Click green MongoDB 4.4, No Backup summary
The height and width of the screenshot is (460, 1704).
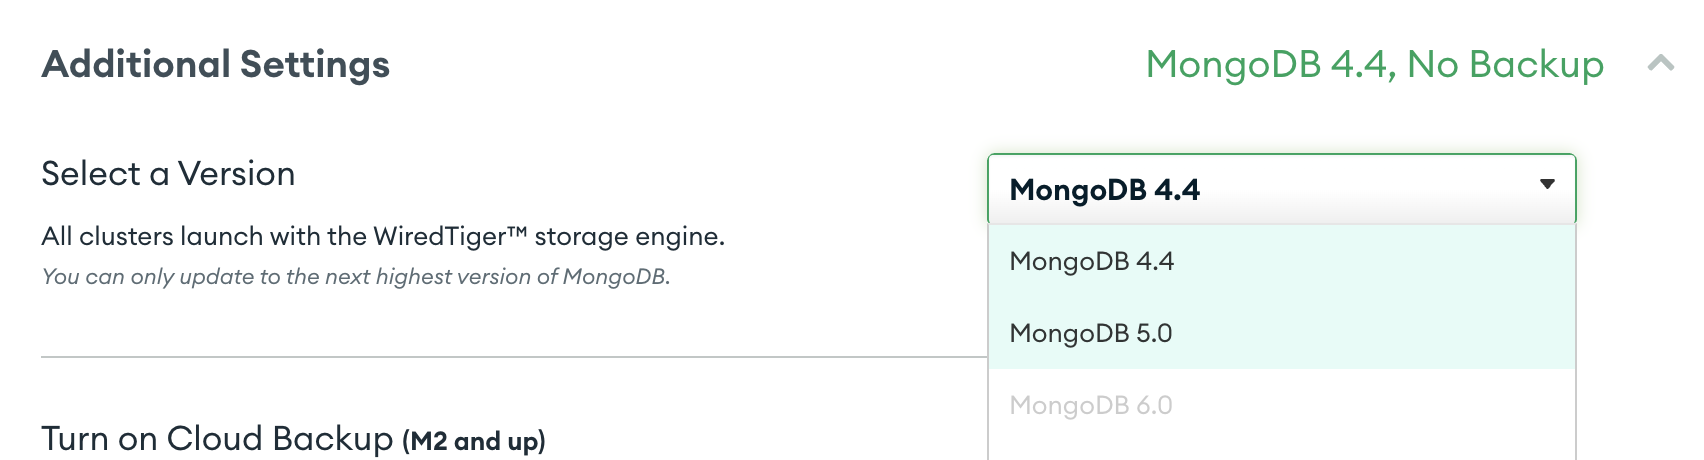[x=1374, y=64]
